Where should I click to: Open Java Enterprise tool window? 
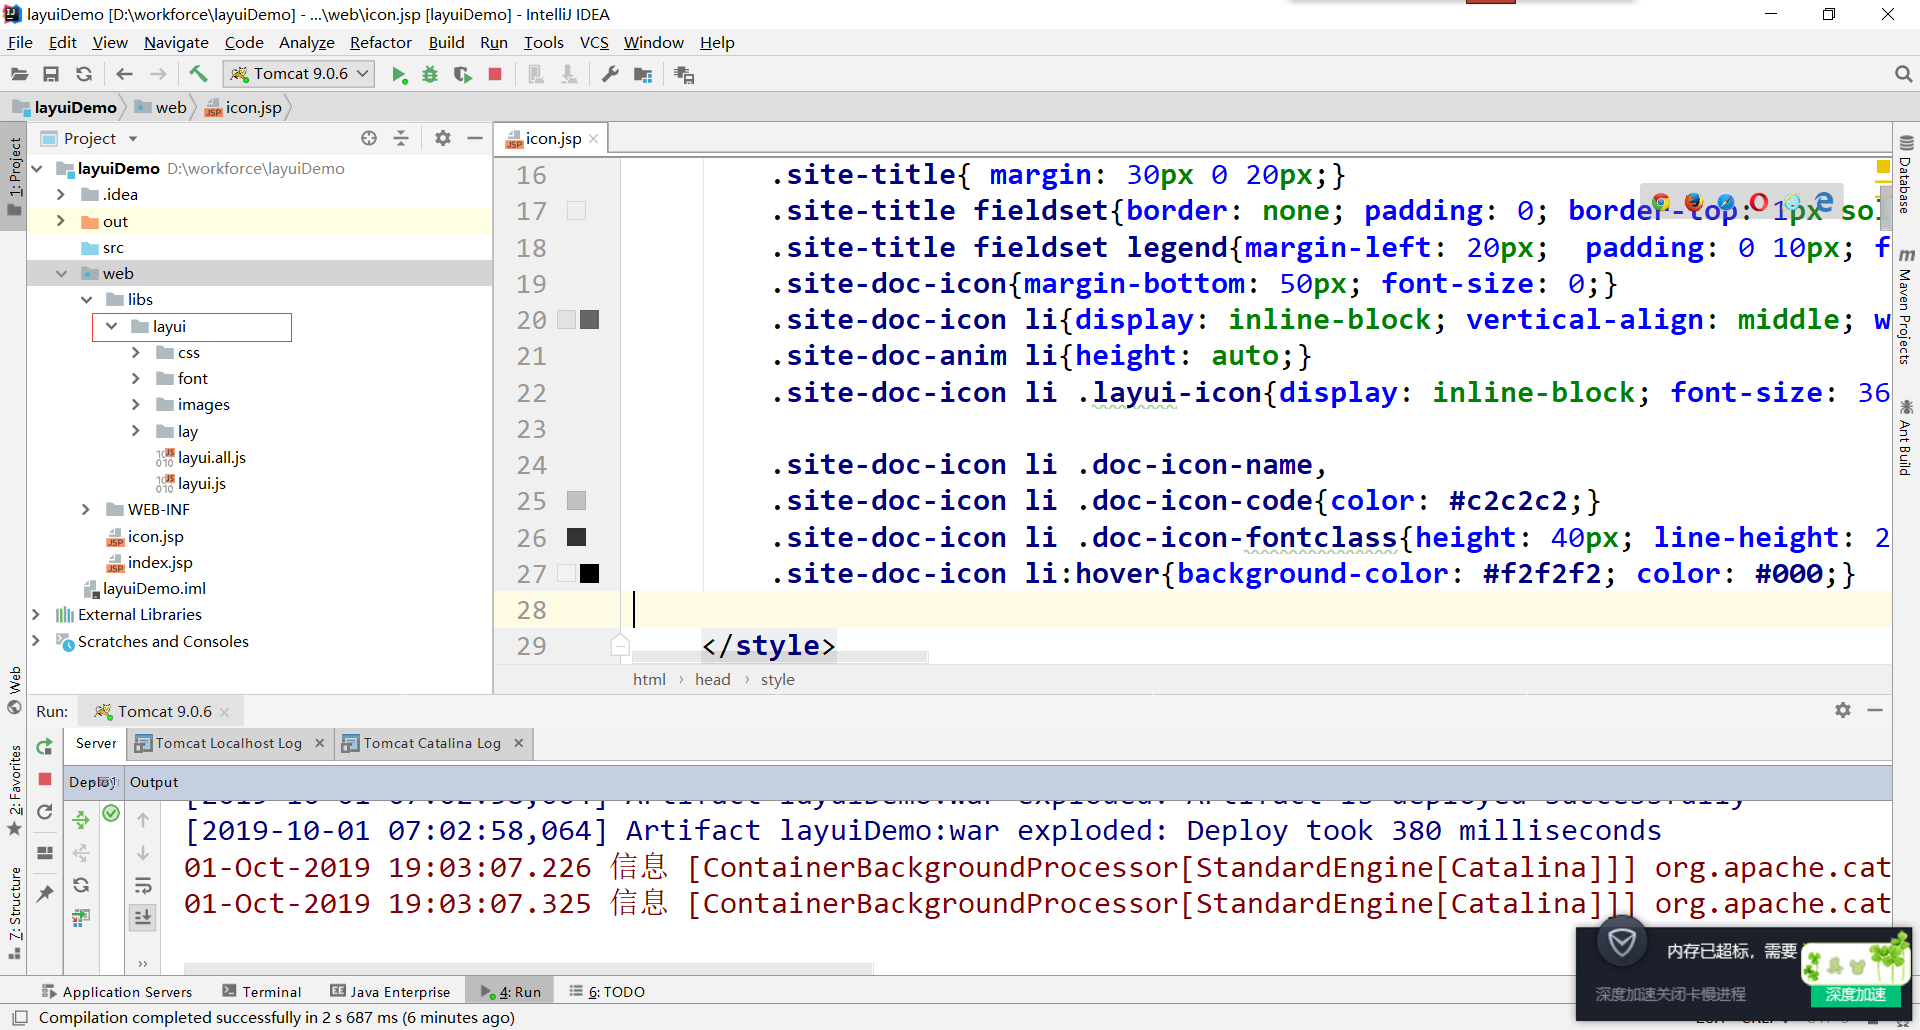(x=391, y=992)
